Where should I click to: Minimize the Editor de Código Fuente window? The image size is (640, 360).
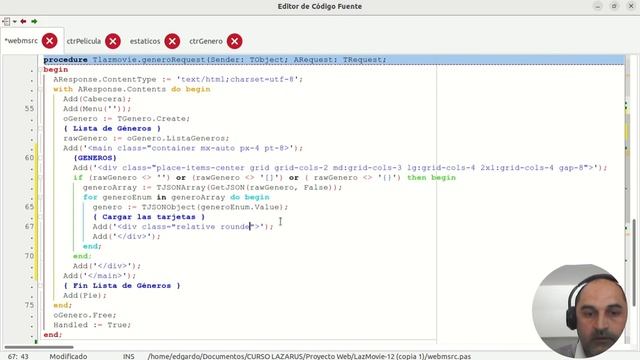coord(598,6)
